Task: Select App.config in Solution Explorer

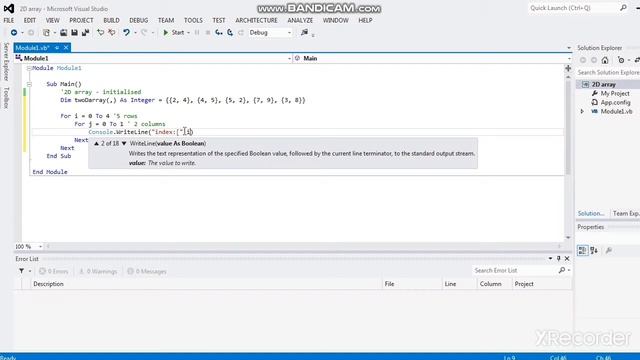Action: point(615,102)
